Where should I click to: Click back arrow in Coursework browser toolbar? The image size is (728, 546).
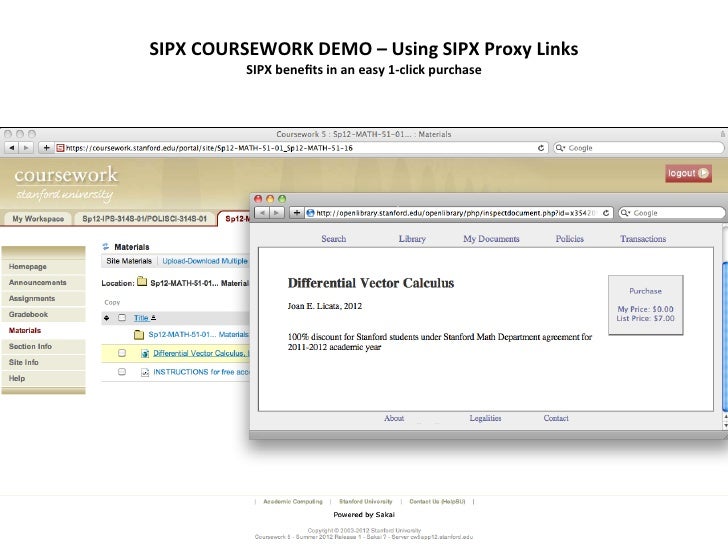(x=12, y=148)
